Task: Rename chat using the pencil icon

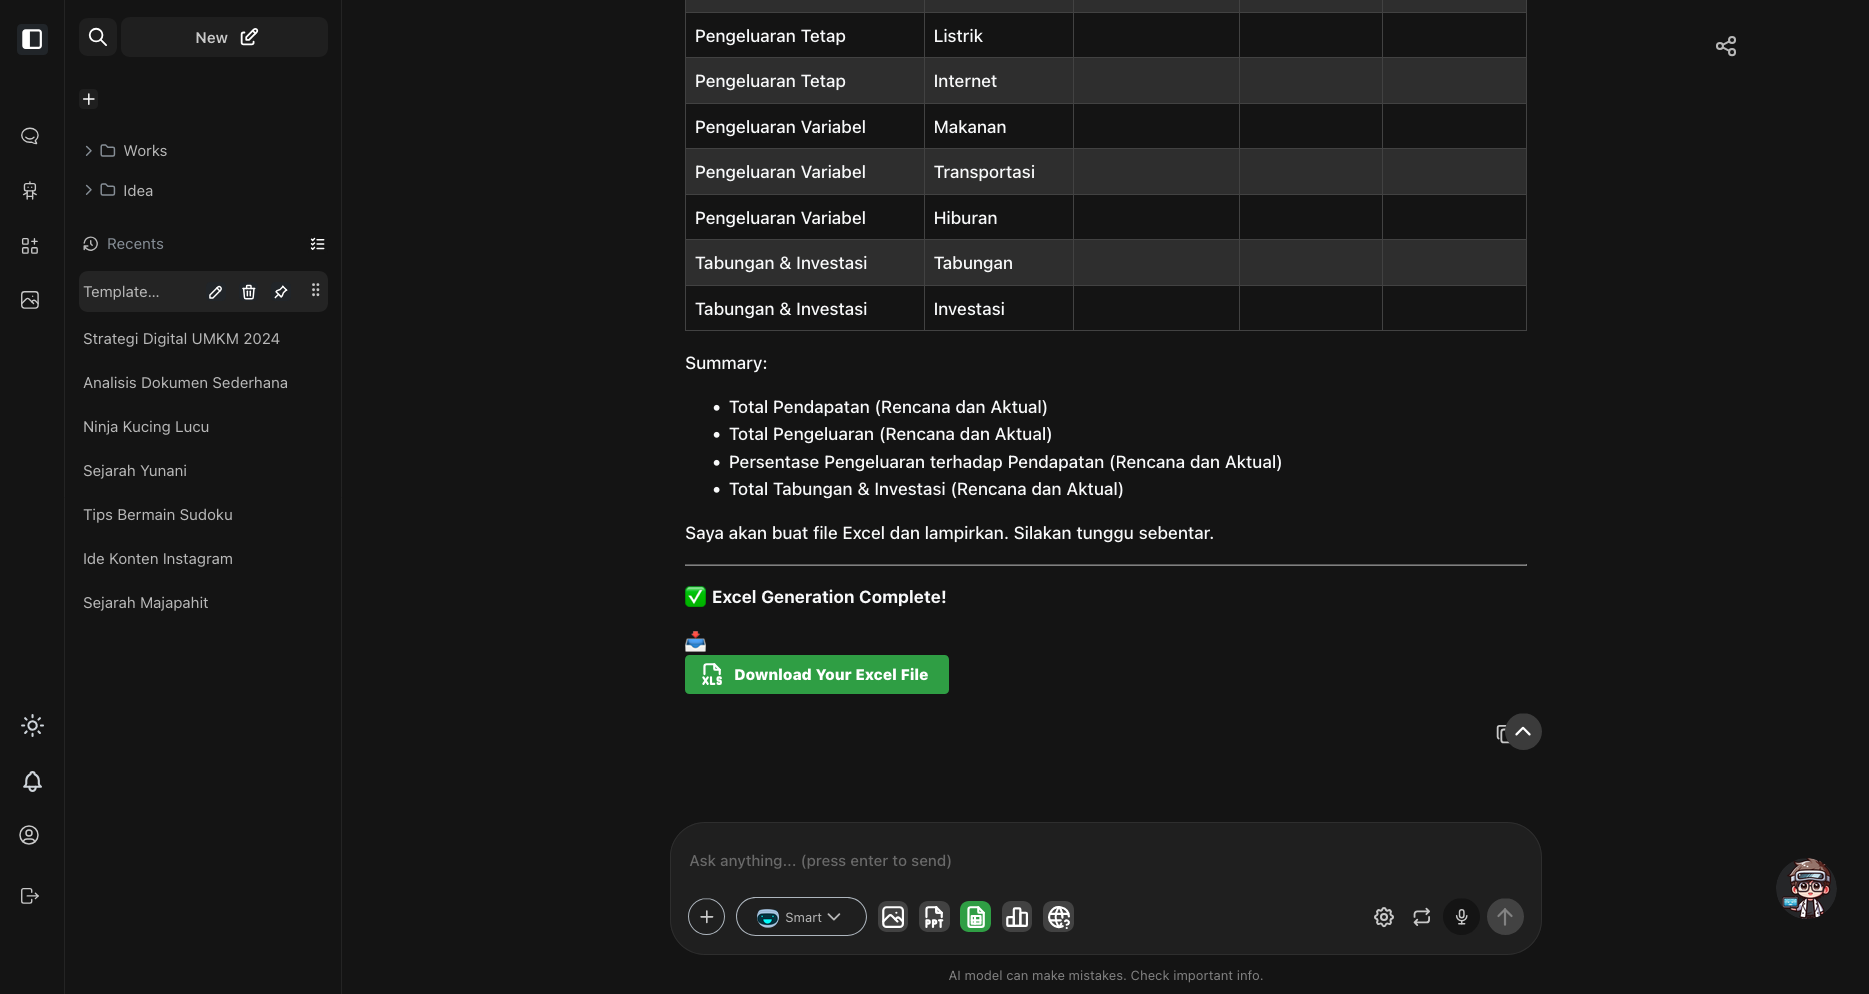Action: pos(215,292)
